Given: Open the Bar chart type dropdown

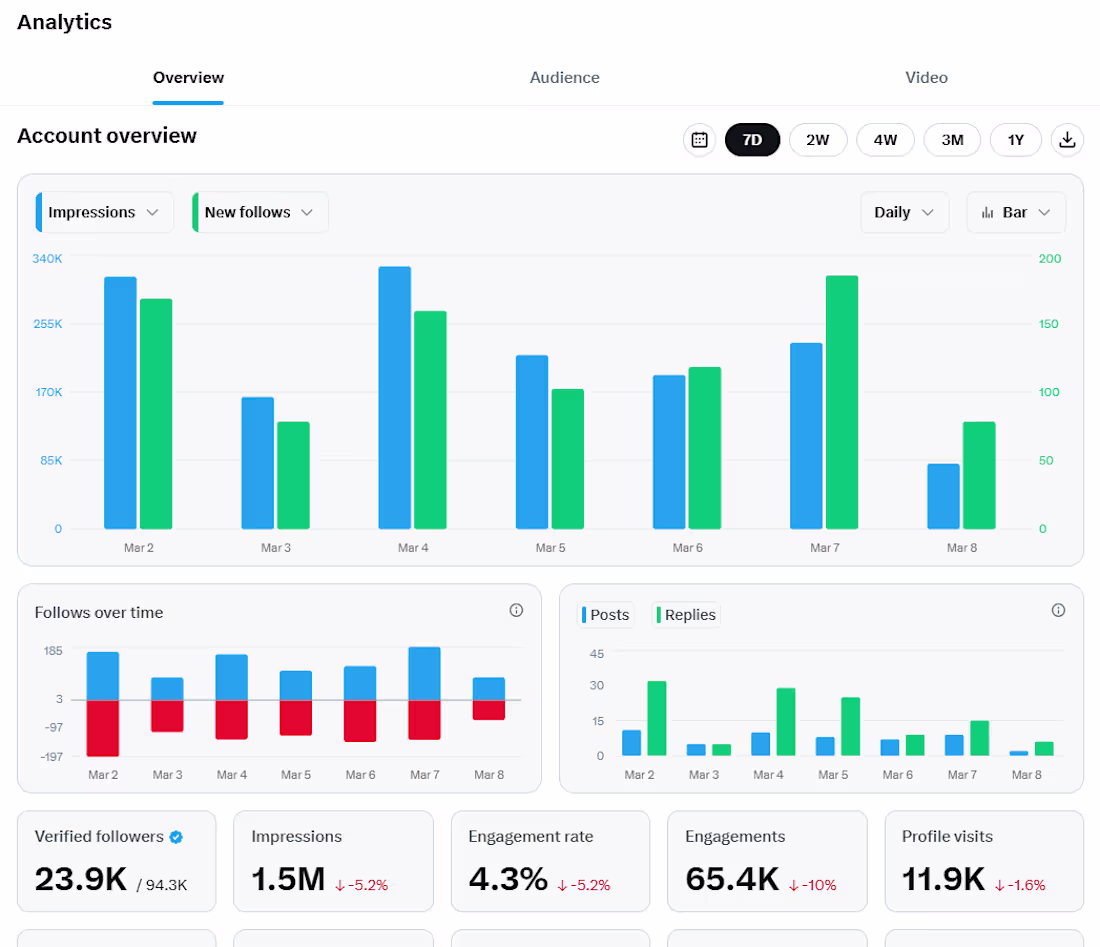Looking at the screenshot, I should (1016, 213).
